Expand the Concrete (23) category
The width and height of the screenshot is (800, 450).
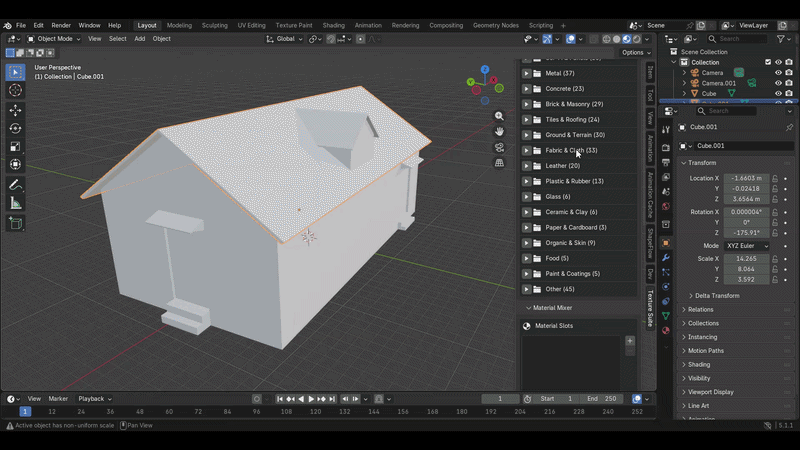(x=526, y=89)
